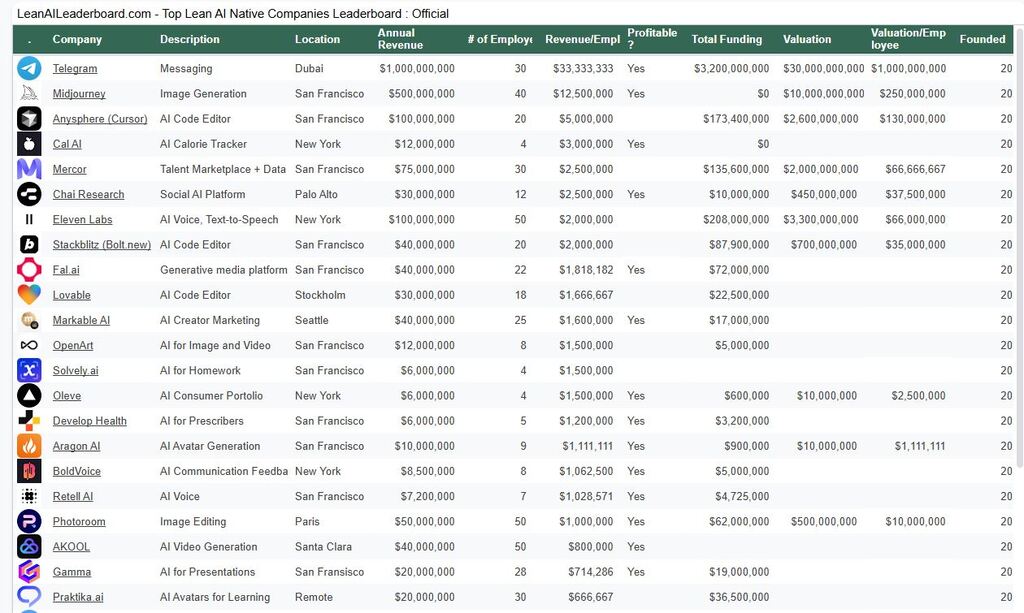Sort by the Total Funding column header
This screenshot has height=613, width=1024.
pyautogui.click(x=727, y=39)
